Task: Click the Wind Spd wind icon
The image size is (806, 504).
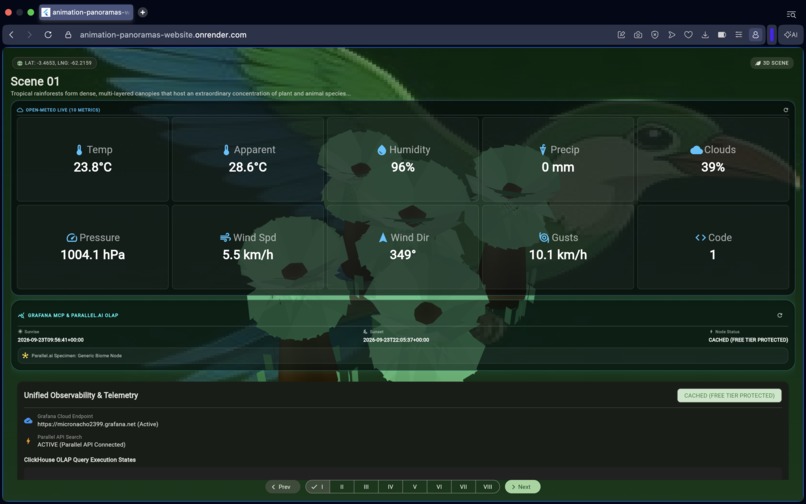Action: (x=225, y=238)
